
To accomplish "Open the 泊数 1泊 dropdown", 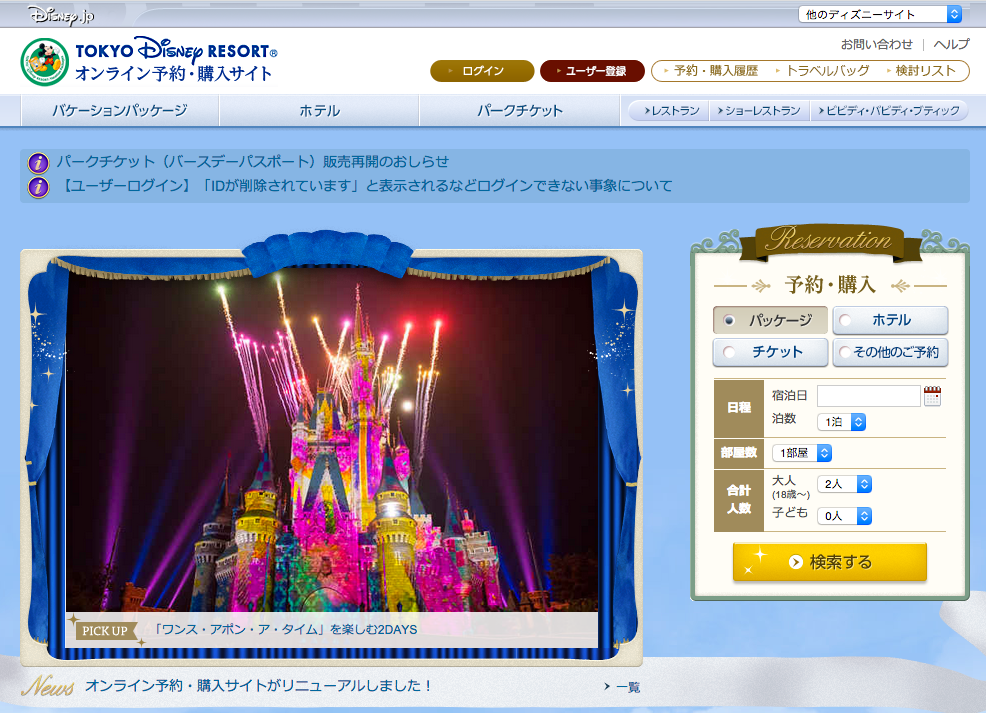I will (841, 422).
